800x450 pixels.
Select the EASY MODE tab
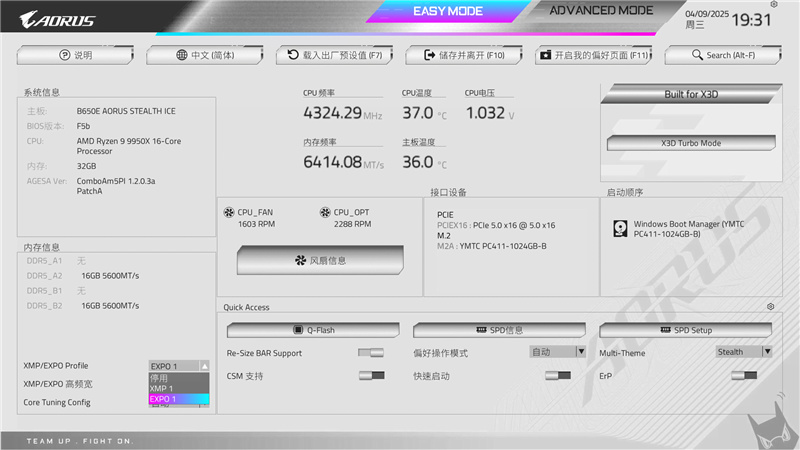(447, 11)
